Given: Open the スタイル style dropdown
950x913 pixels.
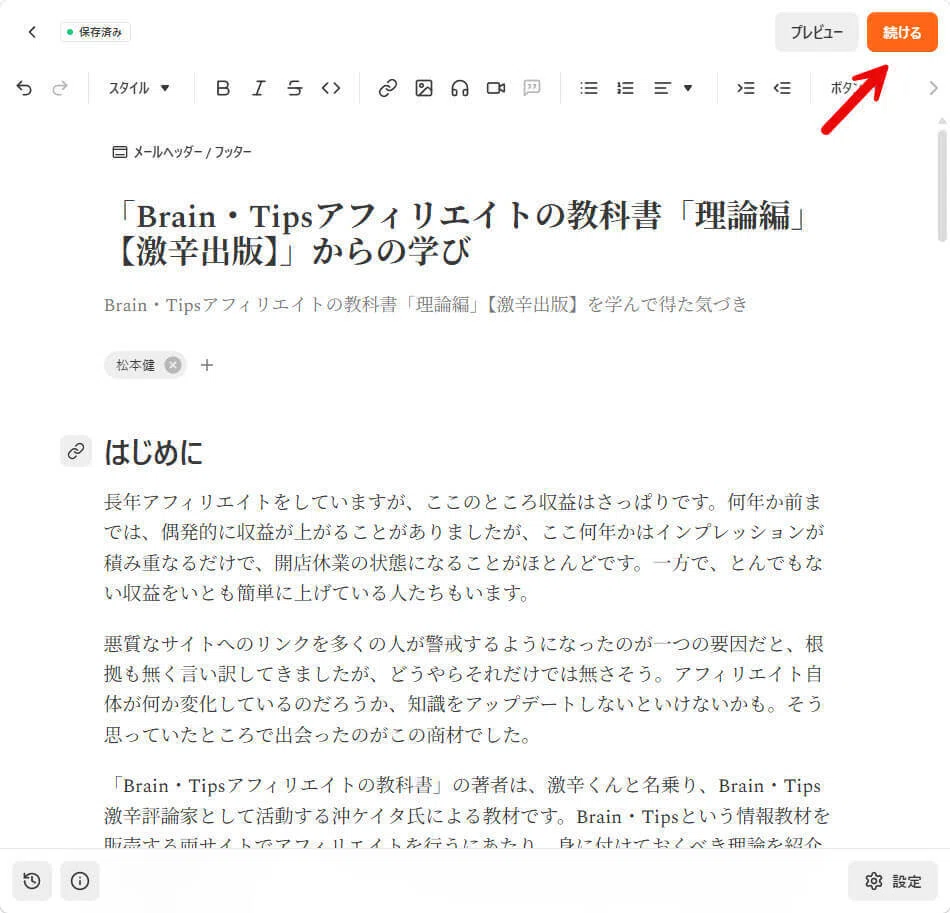Looking at the screenshot, I should click(139, 88).
